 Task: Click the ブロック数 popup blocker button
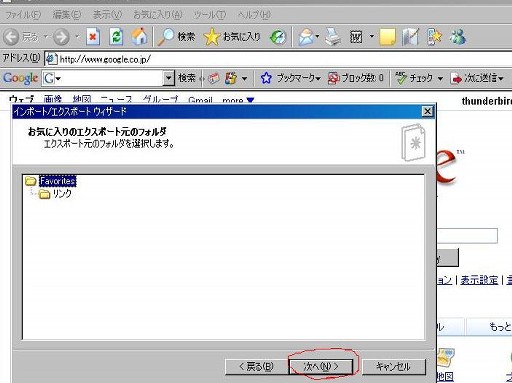[x=356, y=78]
